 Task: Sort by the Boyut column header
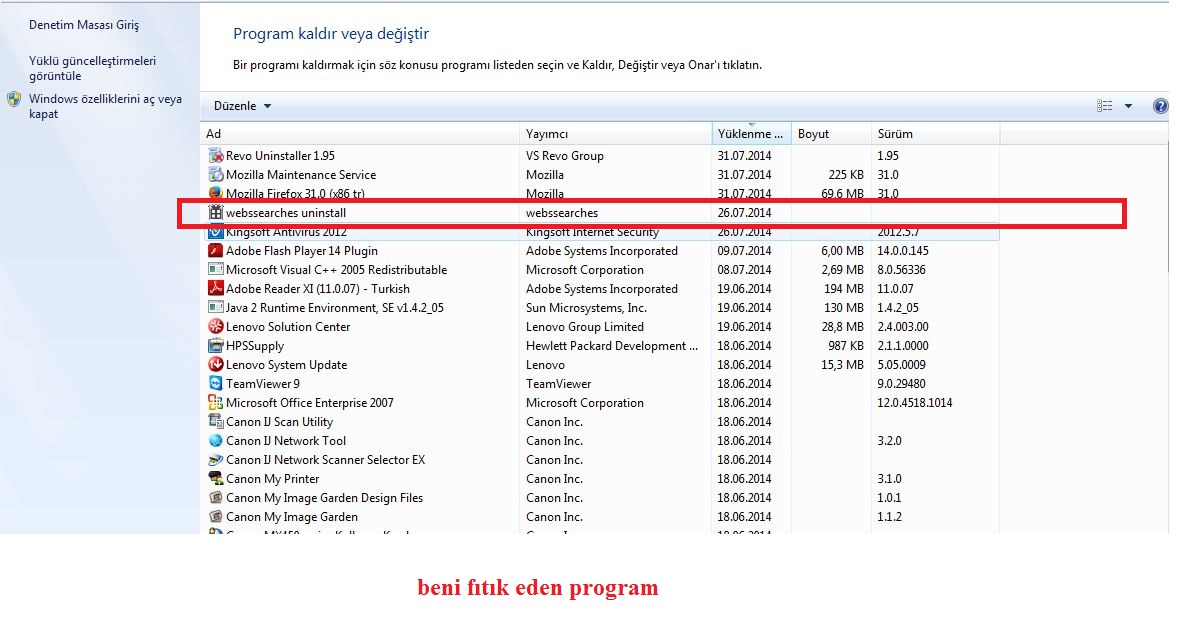coord(832,134)
